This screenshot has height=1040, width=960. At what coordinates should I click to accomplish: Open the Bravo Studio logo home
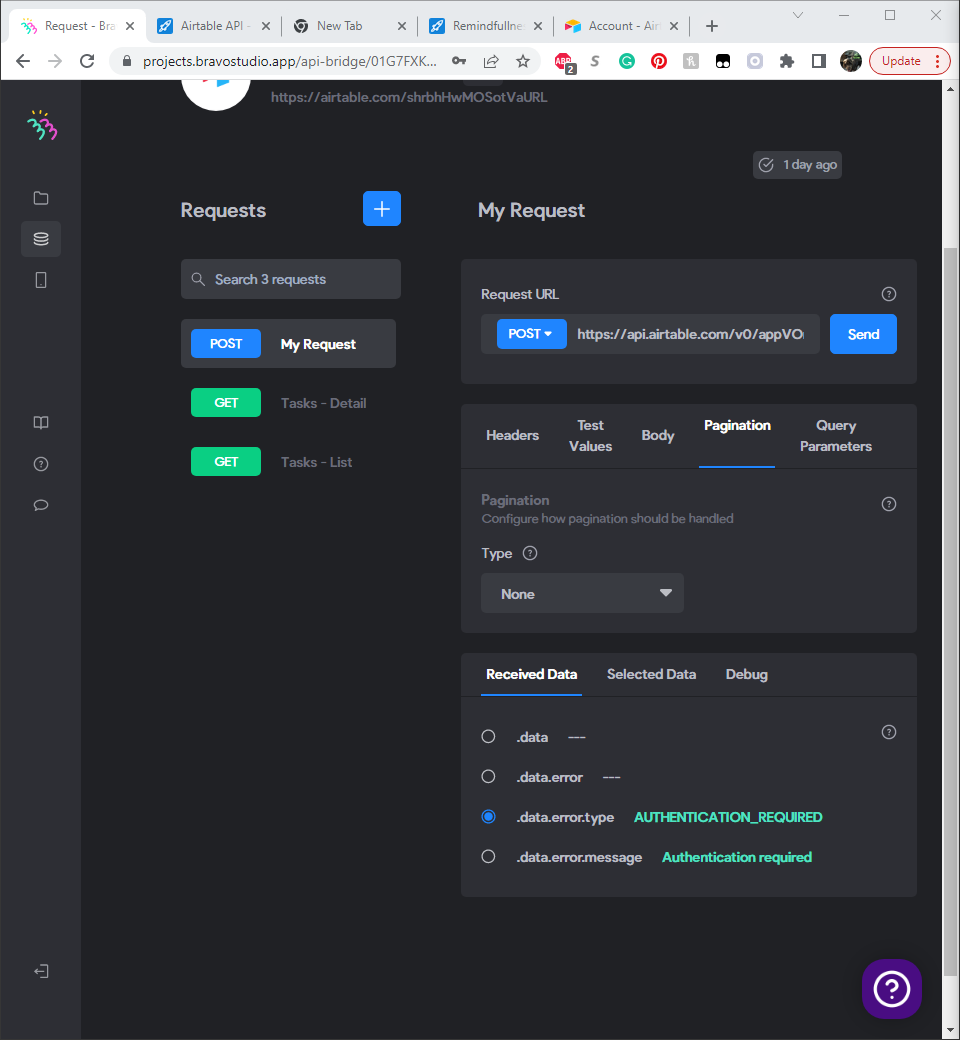(42, 125)
